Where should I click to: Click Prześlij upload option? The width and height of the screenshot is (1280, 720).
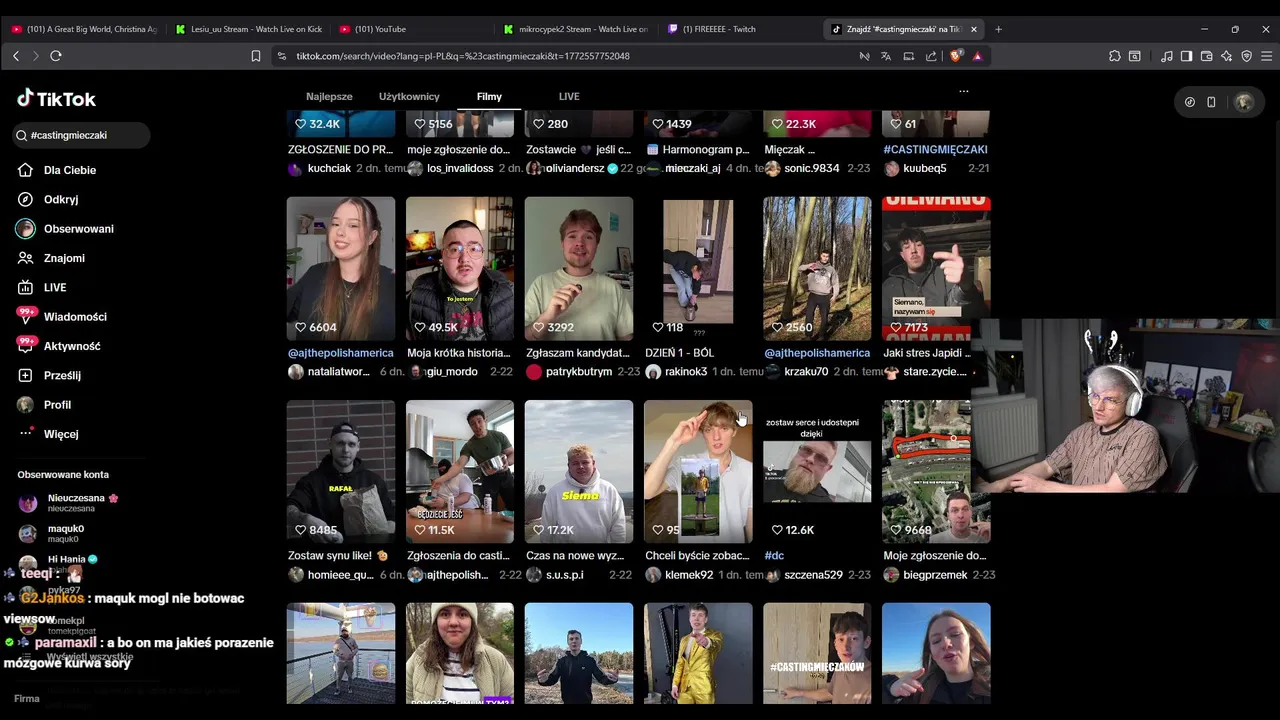(49, 375)
